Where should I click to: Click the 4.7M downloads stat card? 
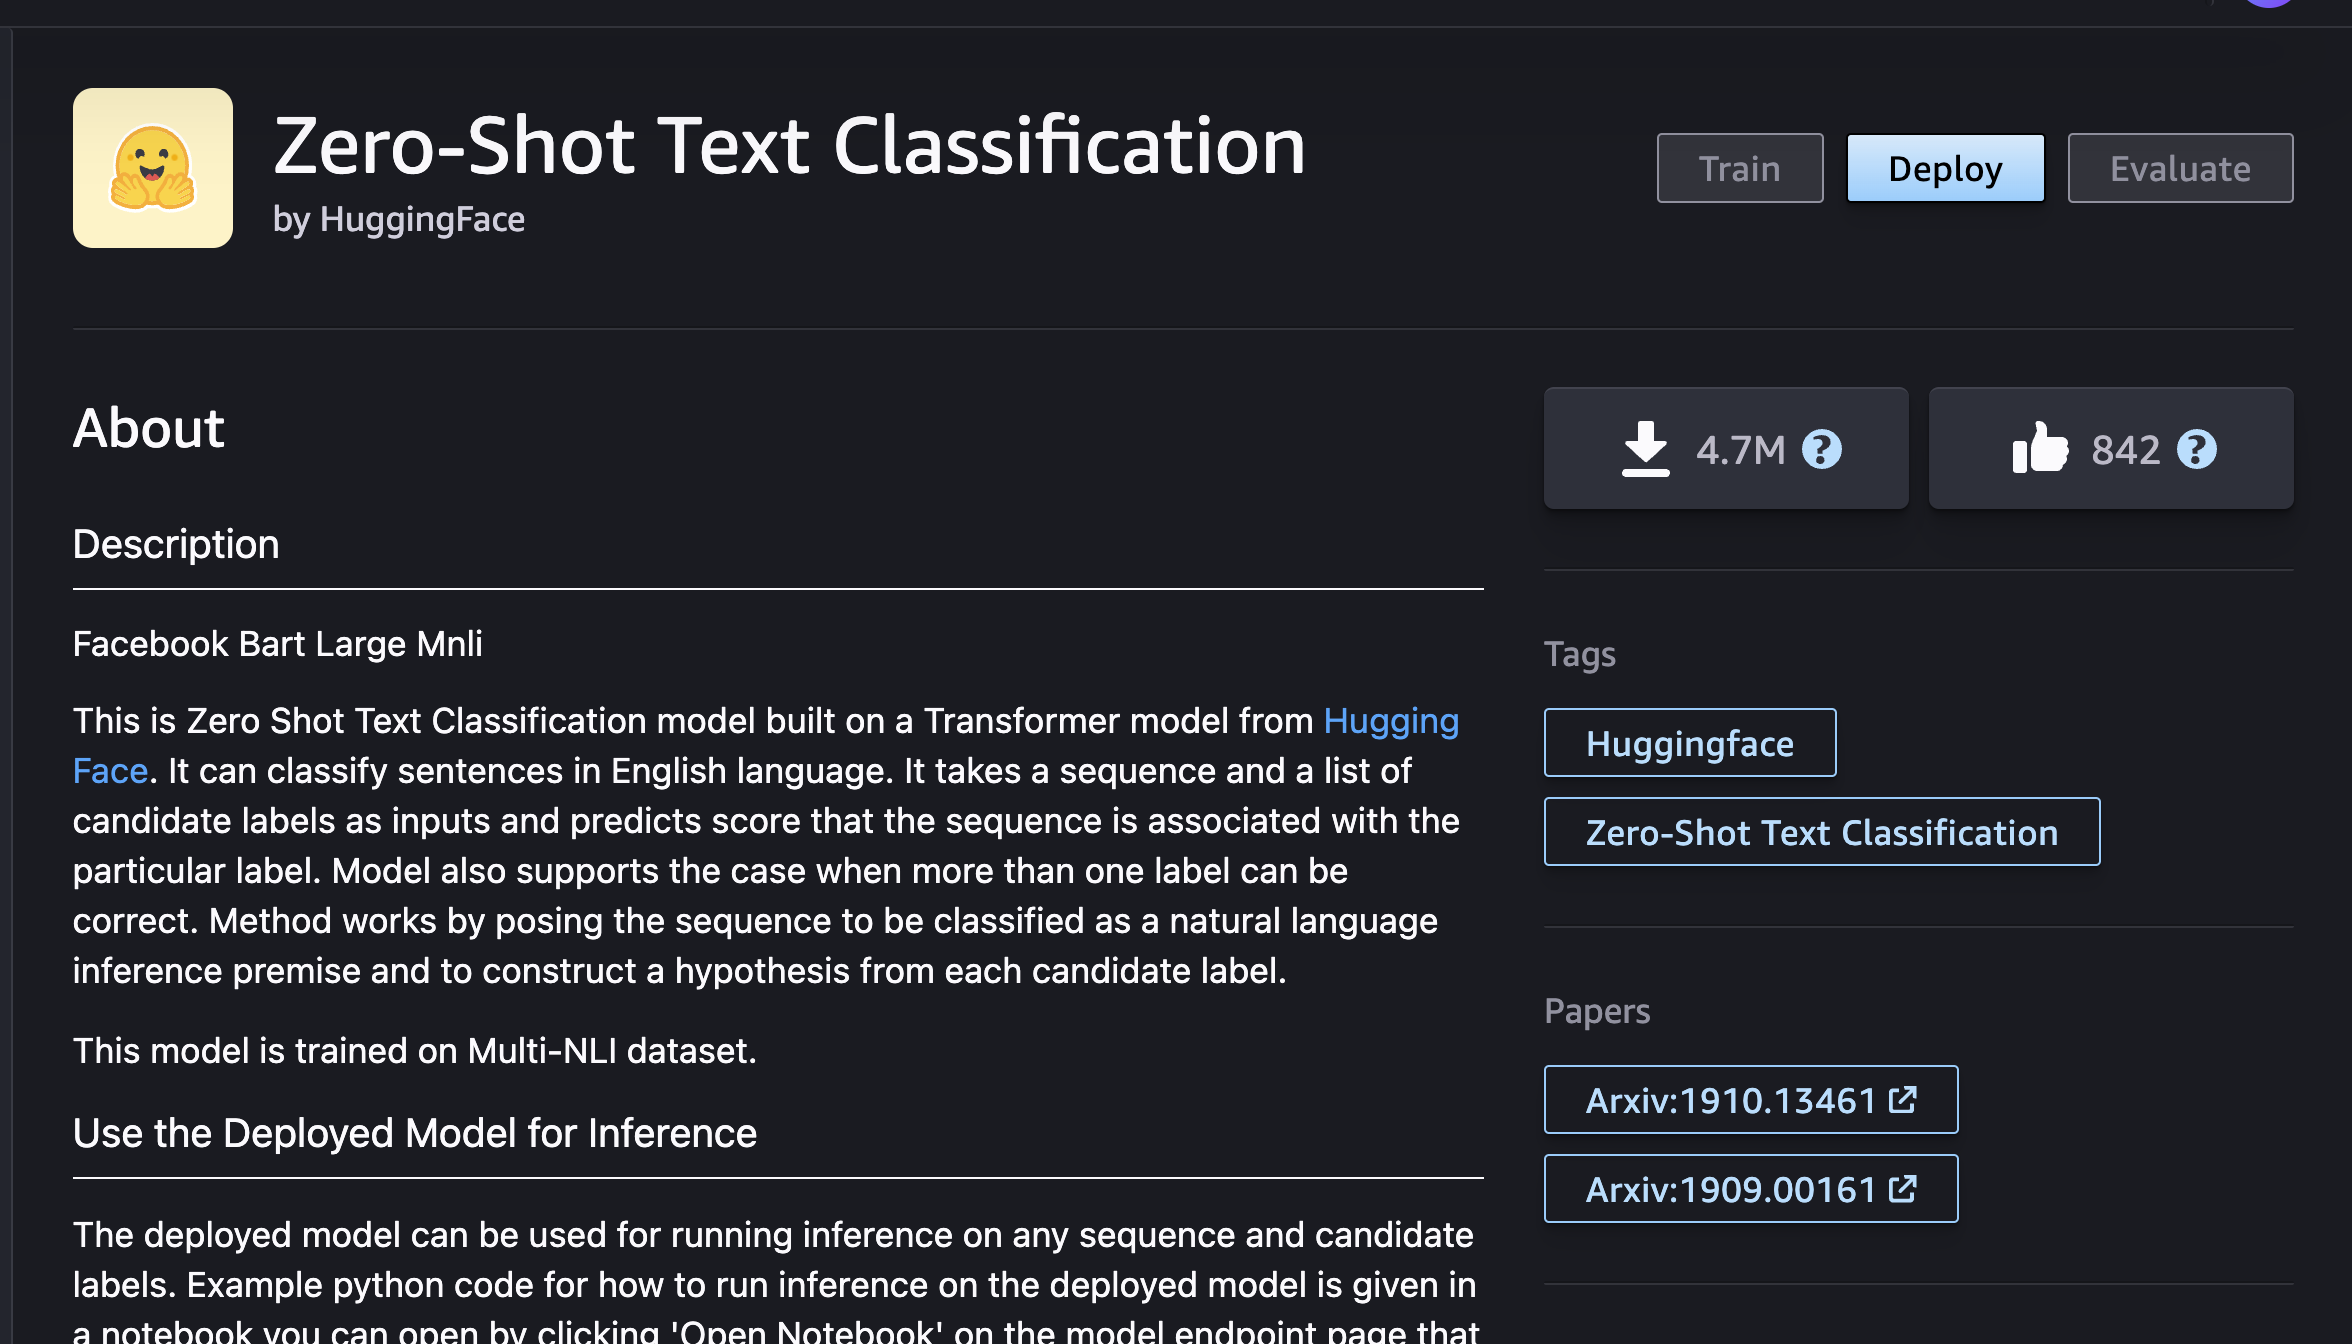click(1725, 447)
